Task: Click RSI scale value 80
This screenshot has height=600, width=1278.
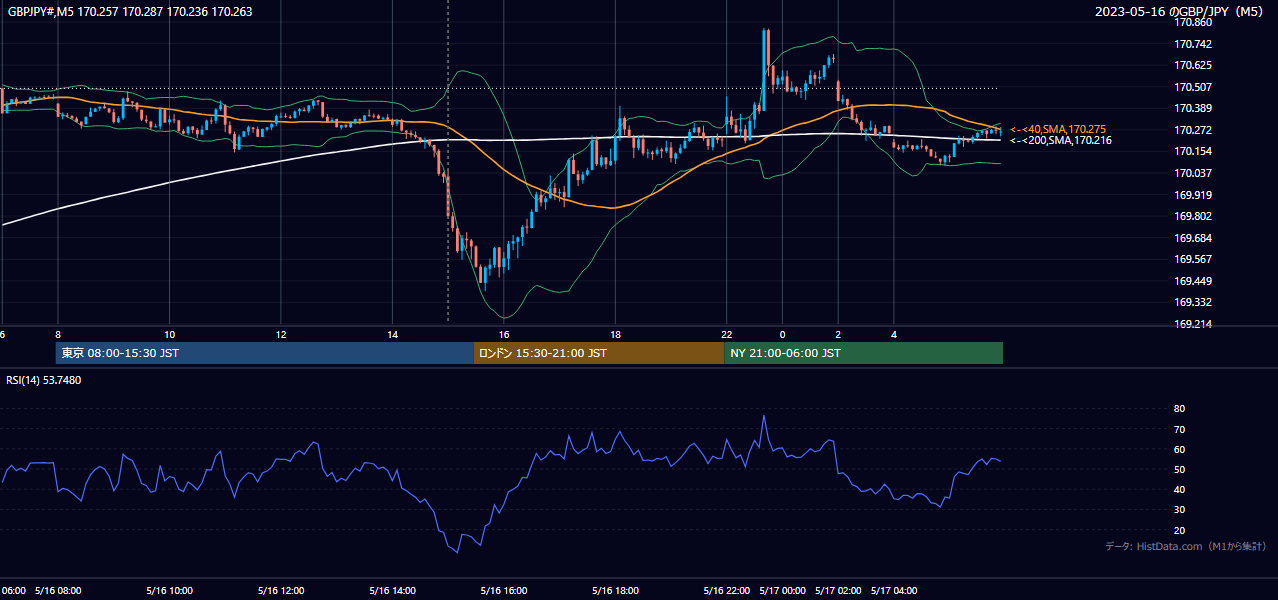Action: click(1179, 409)
